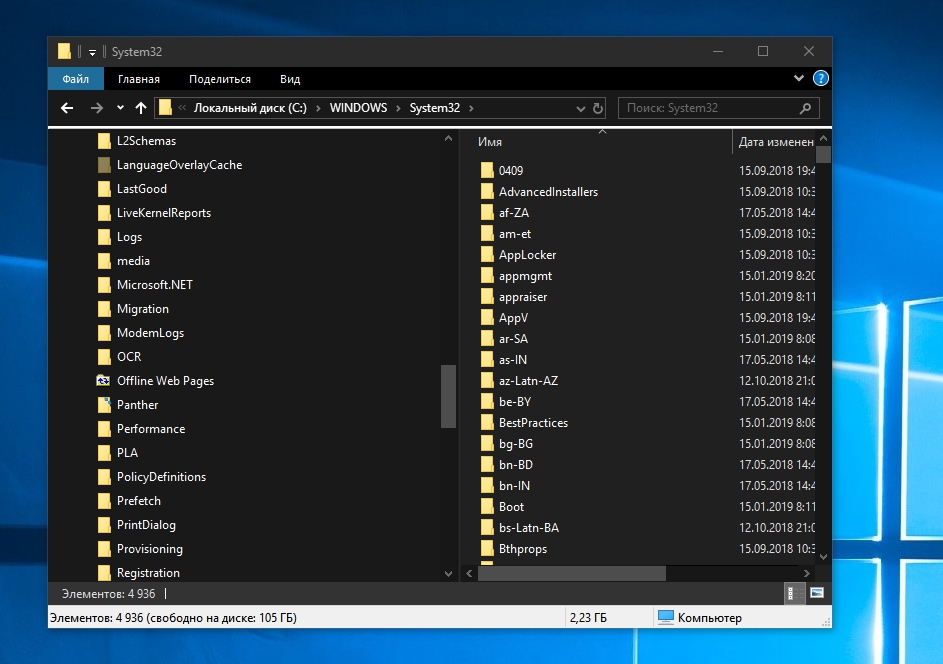Click file list scroll down arrow

[x=824, y=557]
